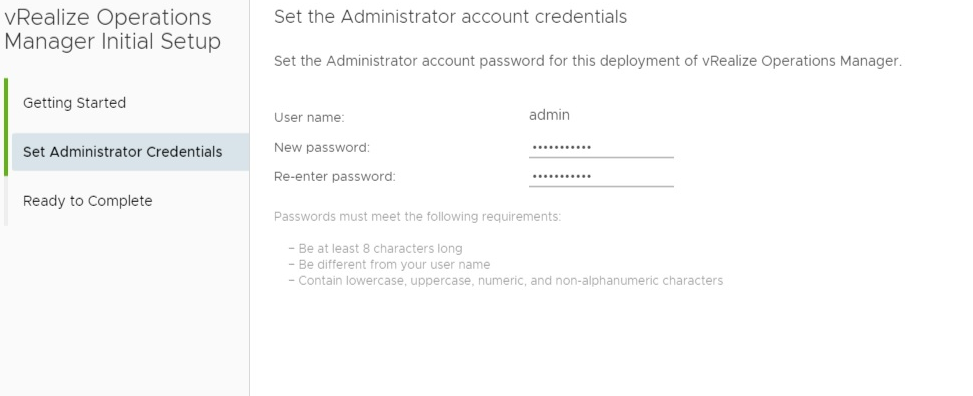This screenshot has height=396, width=973.
Task: Click the 8 characters long requirement line
Action: [x=375, y=249]
